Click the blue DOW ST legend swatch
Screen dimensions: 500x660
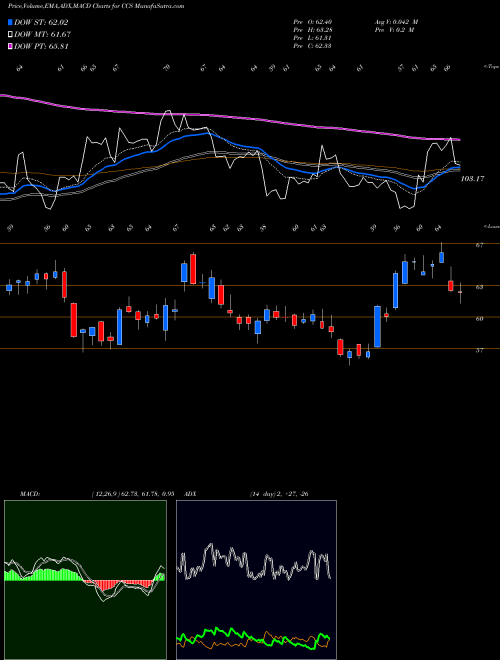(10, 22)
